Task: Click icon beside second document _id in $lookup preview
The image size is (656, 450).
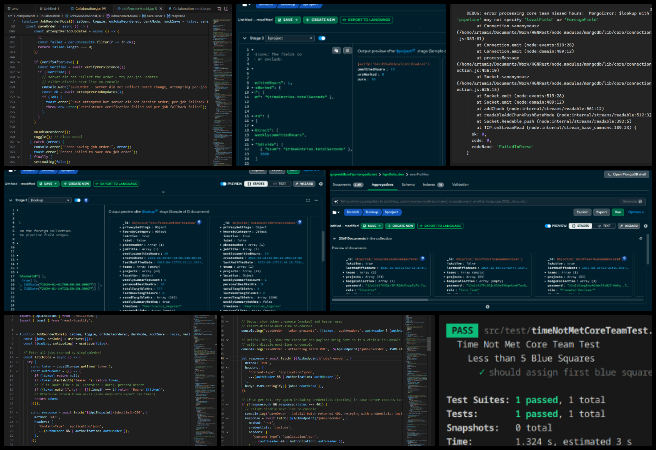Action: click(300, 222)
